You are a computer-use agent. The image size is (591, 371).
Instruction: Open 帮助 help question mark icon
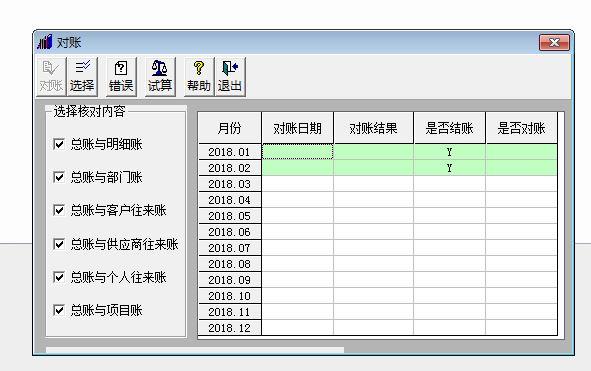click(199, 77)
